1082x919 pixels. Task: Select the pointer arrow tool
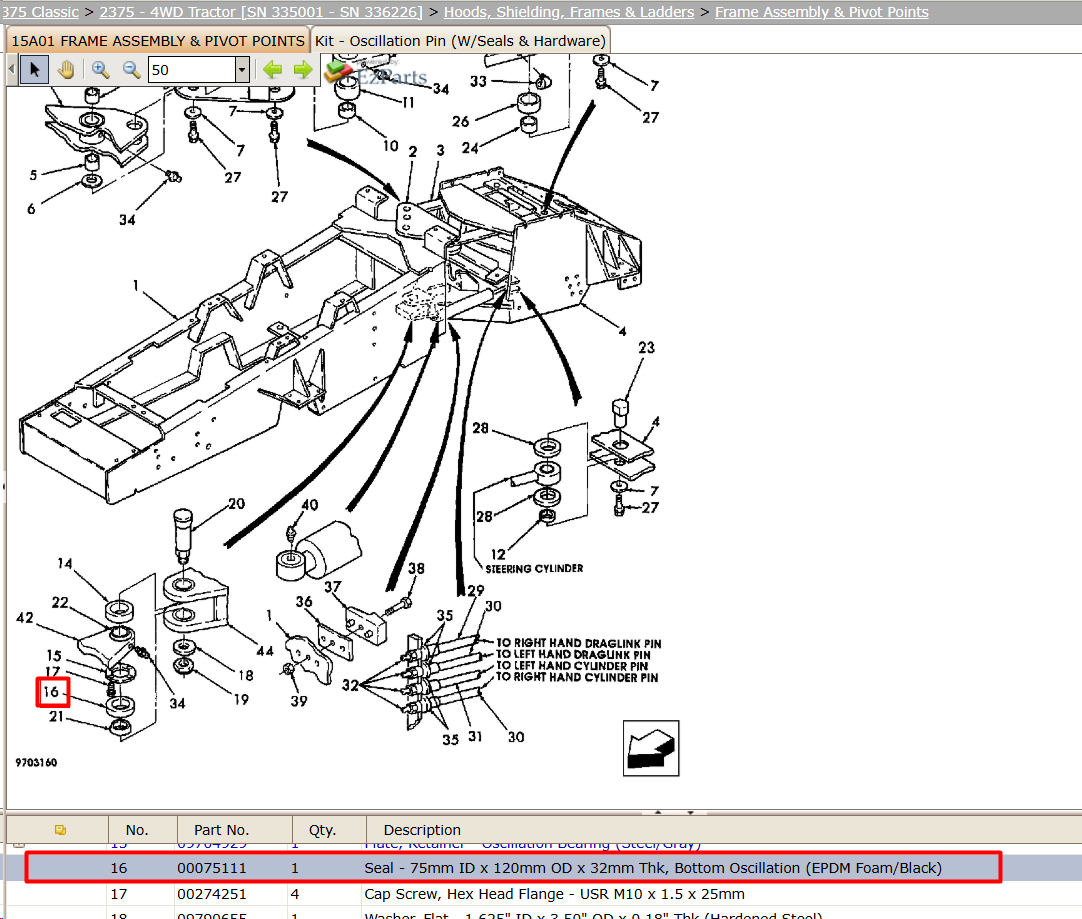pos(35,70)
